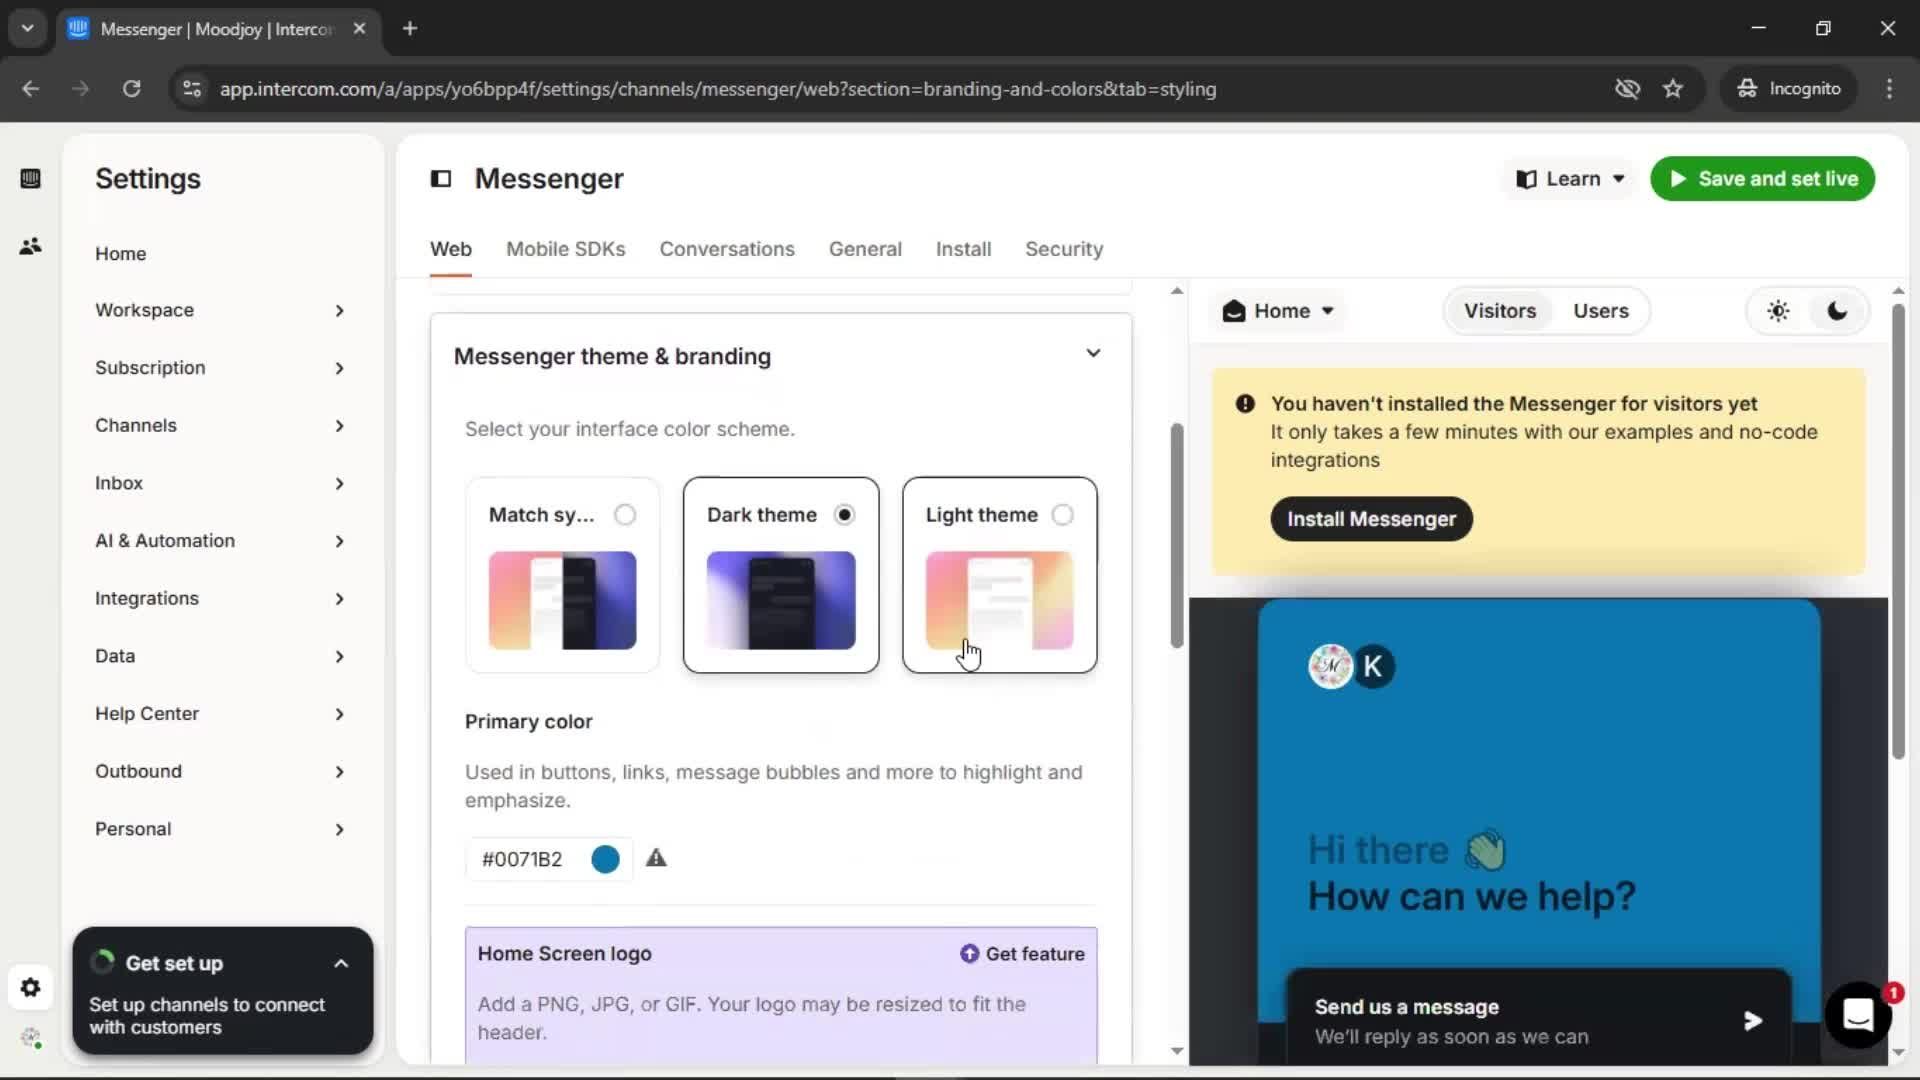1920x1080 pixels.
Task: Click the Match system theme thumbnail
Action: 562,600
